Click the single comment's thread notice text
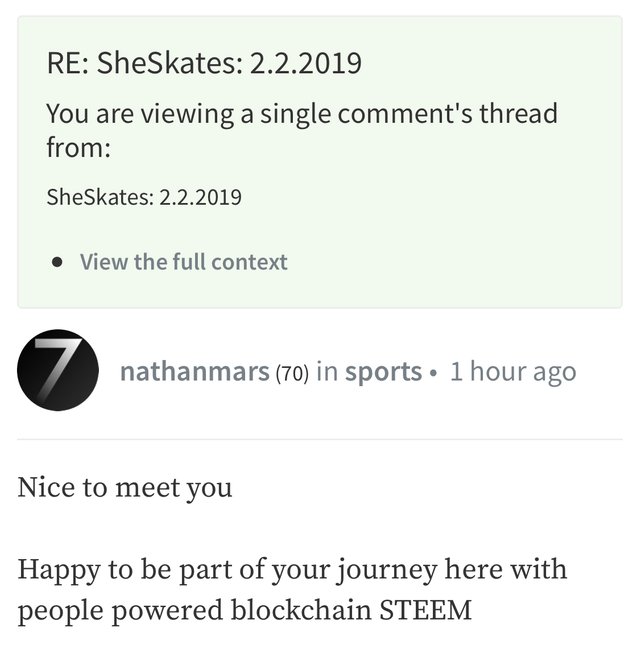Viewport: 640px width, 649px height. [x=302, y=130]
